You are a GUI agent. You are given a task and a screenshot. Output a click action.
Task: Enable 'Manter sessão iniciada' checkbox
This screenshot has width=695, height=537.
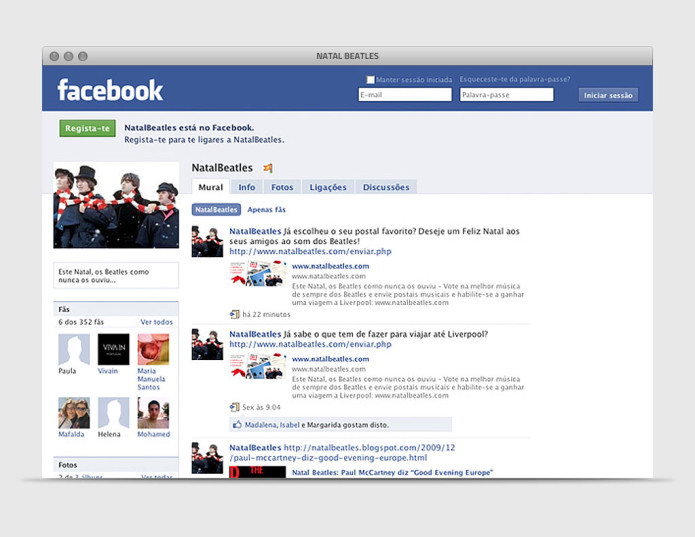[x=371, y=80]
